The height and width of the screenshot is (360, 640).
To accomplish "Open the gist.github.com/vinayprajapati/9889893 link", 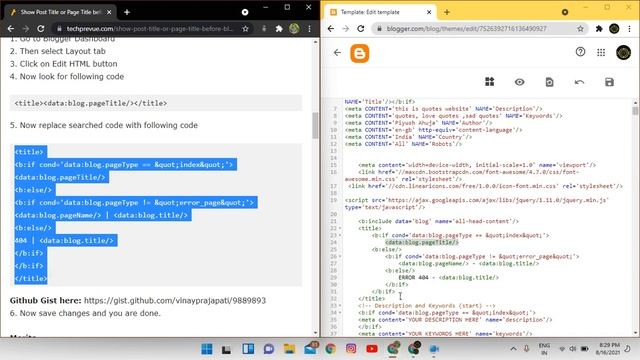I will click(175, 300).
